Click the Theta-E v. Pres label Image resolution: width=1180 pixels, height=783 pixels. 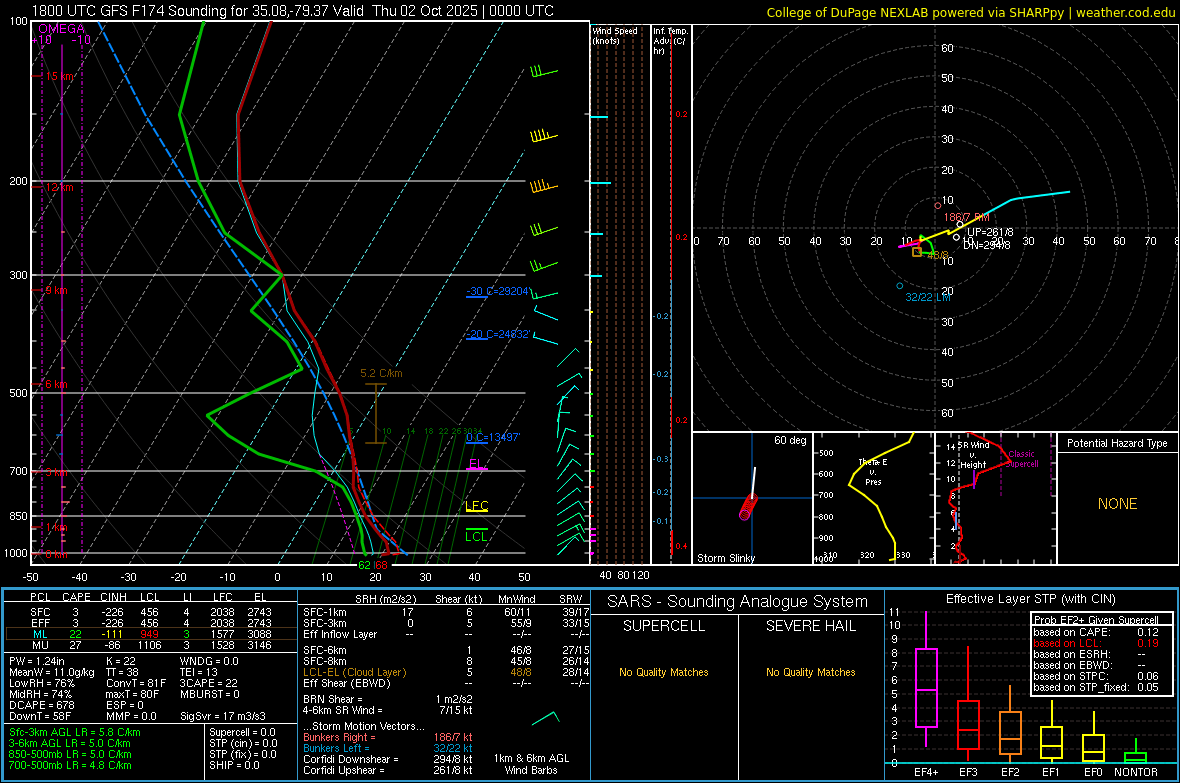(873, 472)
